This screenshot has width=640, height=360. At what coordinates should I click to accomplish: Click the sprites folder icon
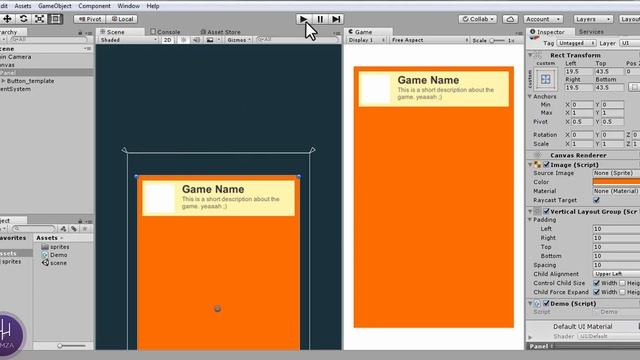pyautogui.click(x=45, y=247)
